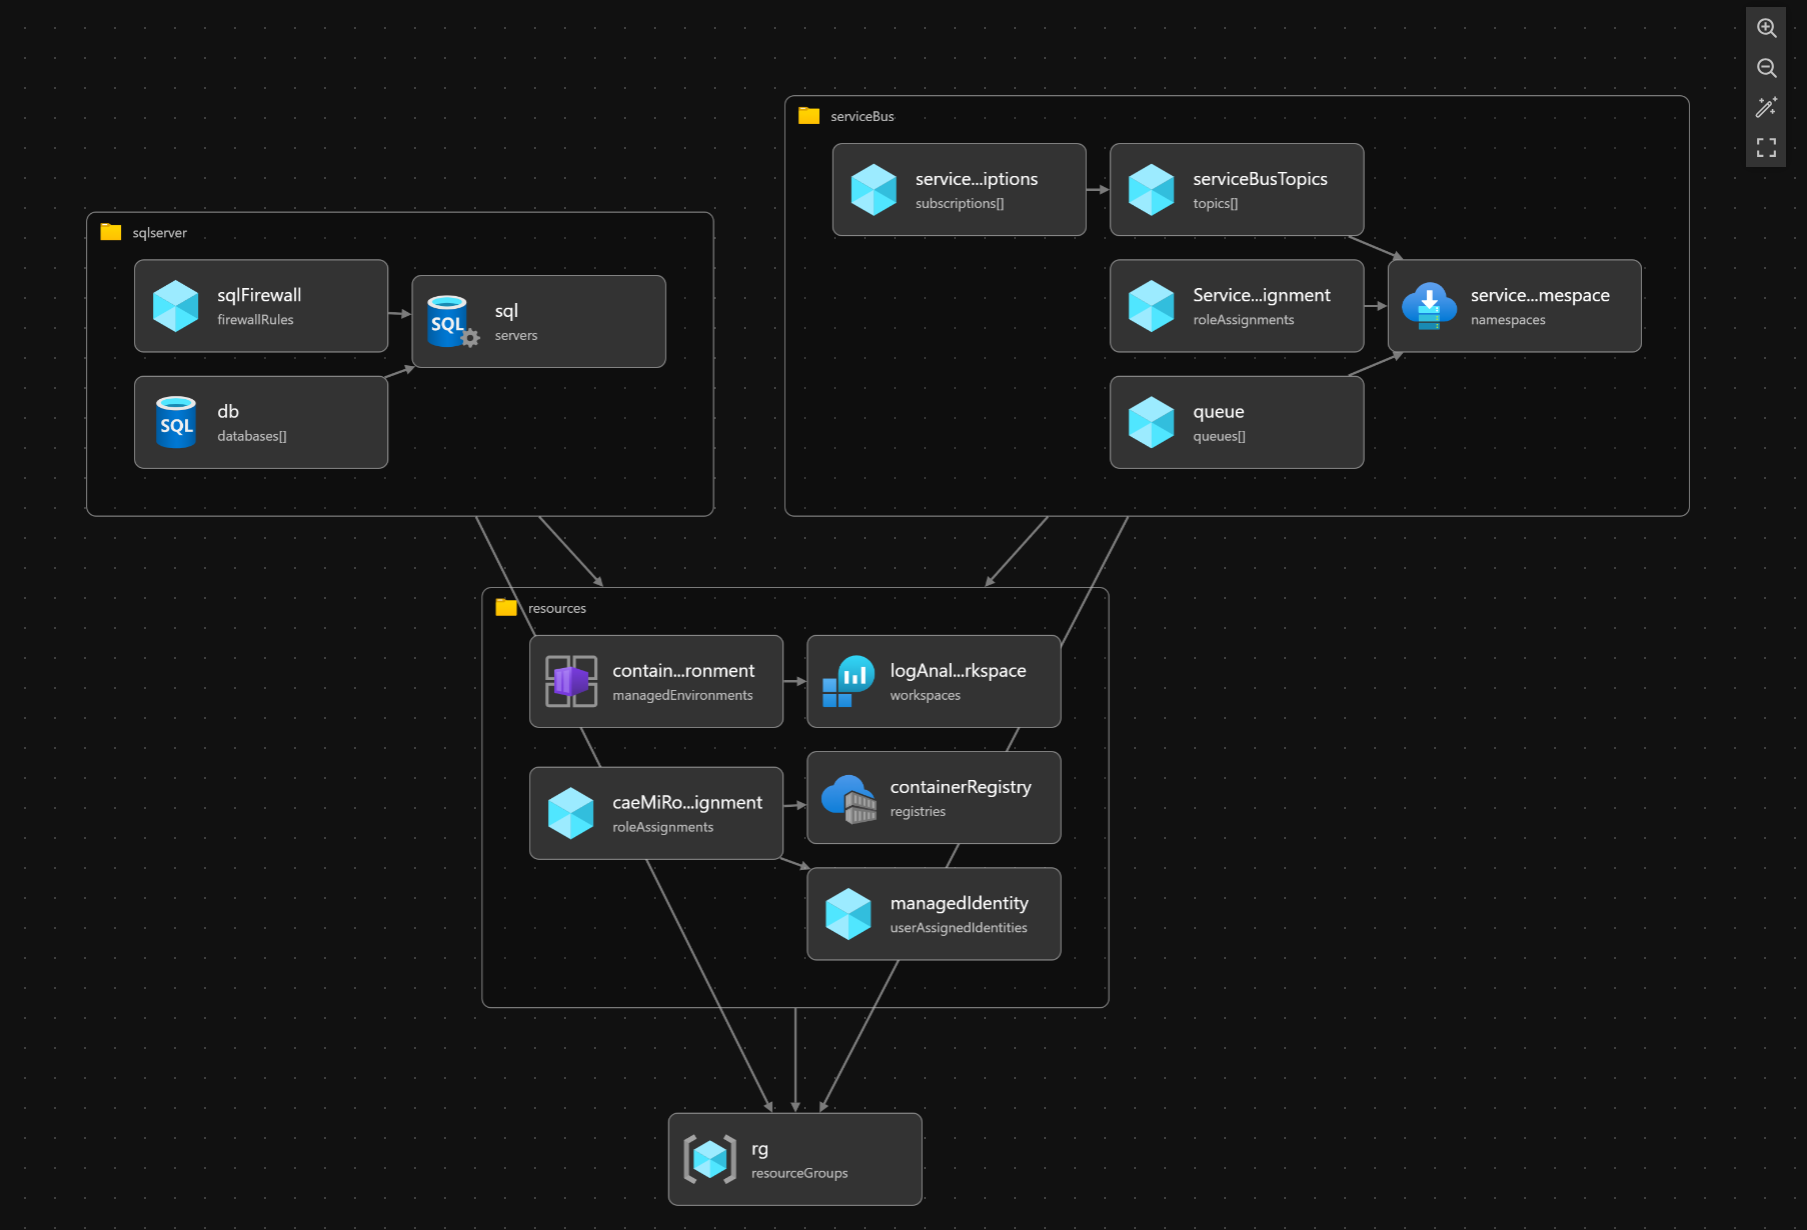Select the sqlFirewall node label
1807x1230 pixels.
259,295
